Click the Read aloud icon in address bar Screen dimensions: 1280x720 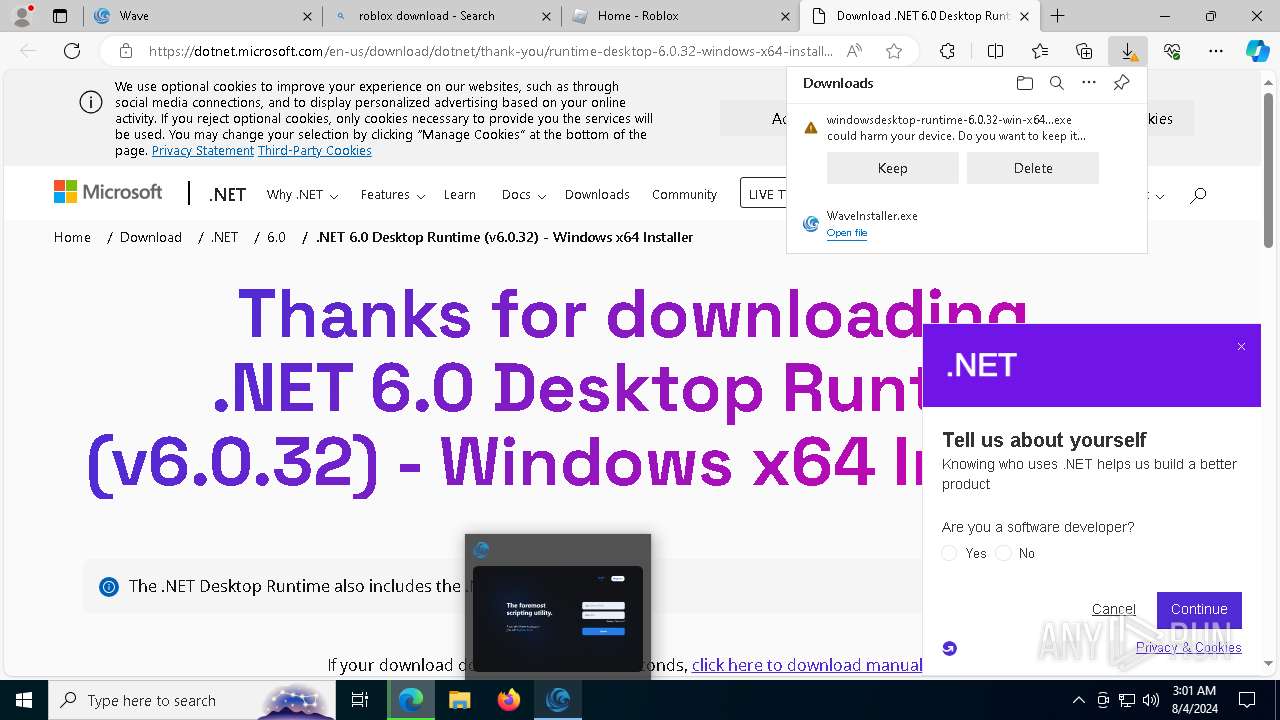tap(854, 51)
